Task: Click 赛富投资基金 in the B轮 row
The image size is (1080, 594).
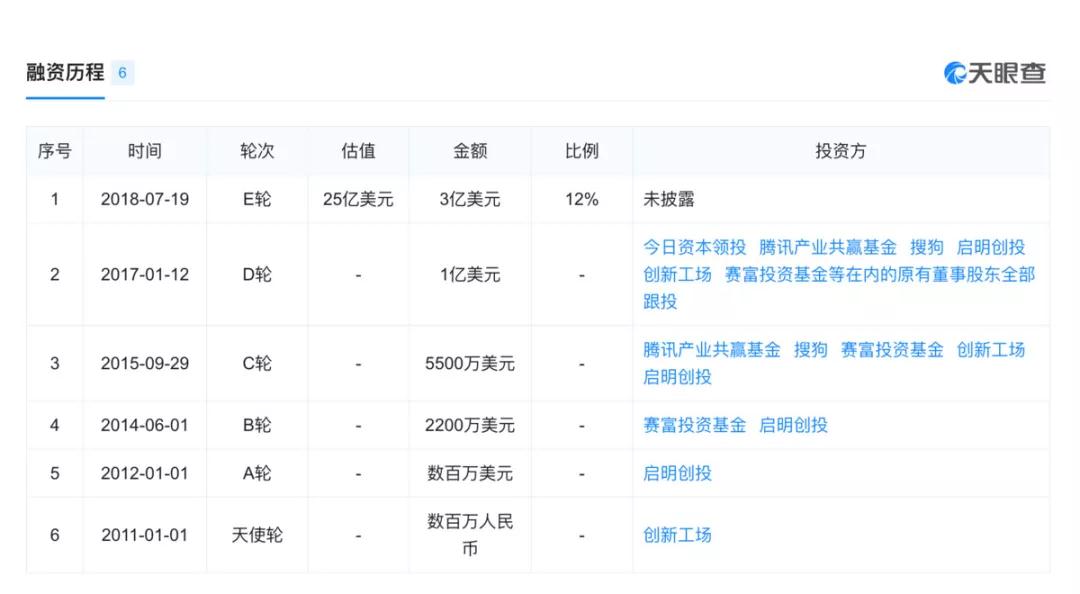Action: [694, 425]
